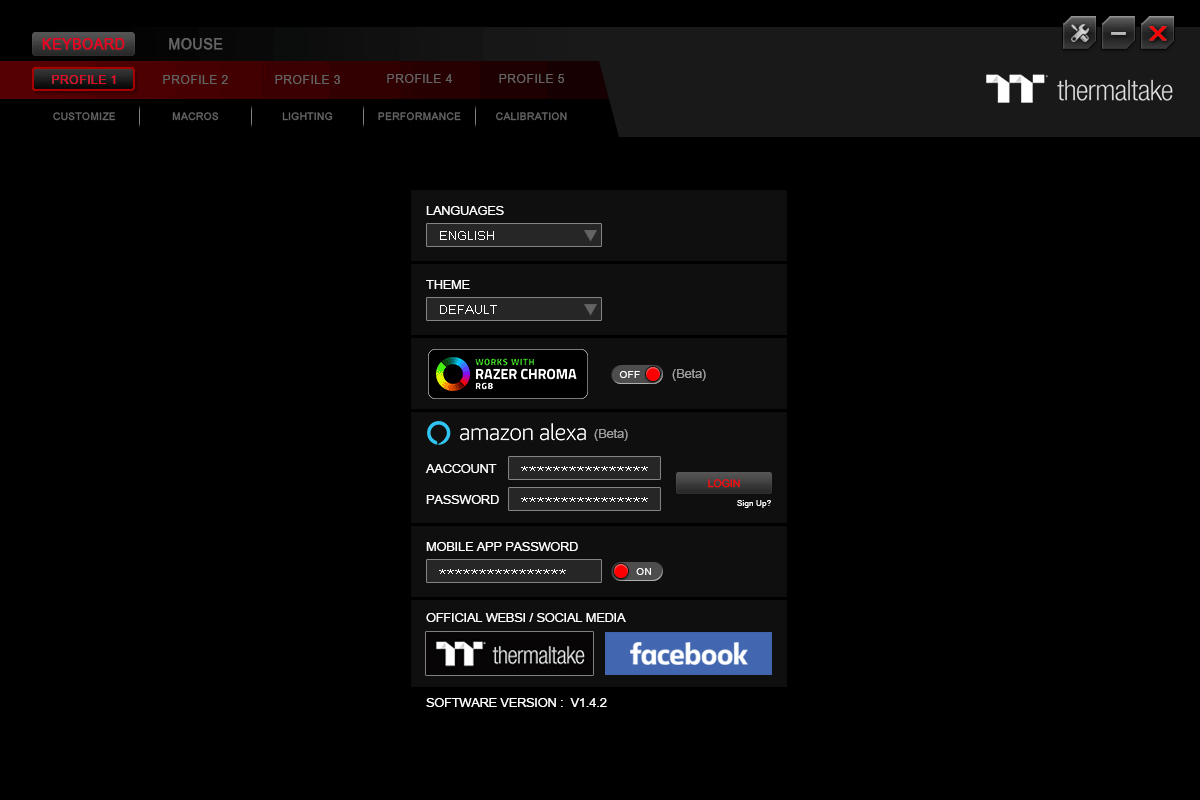This screenshot has height=800, width=1200.
Task: Focus the Mobile App Password field
Action: click(513, 571)
